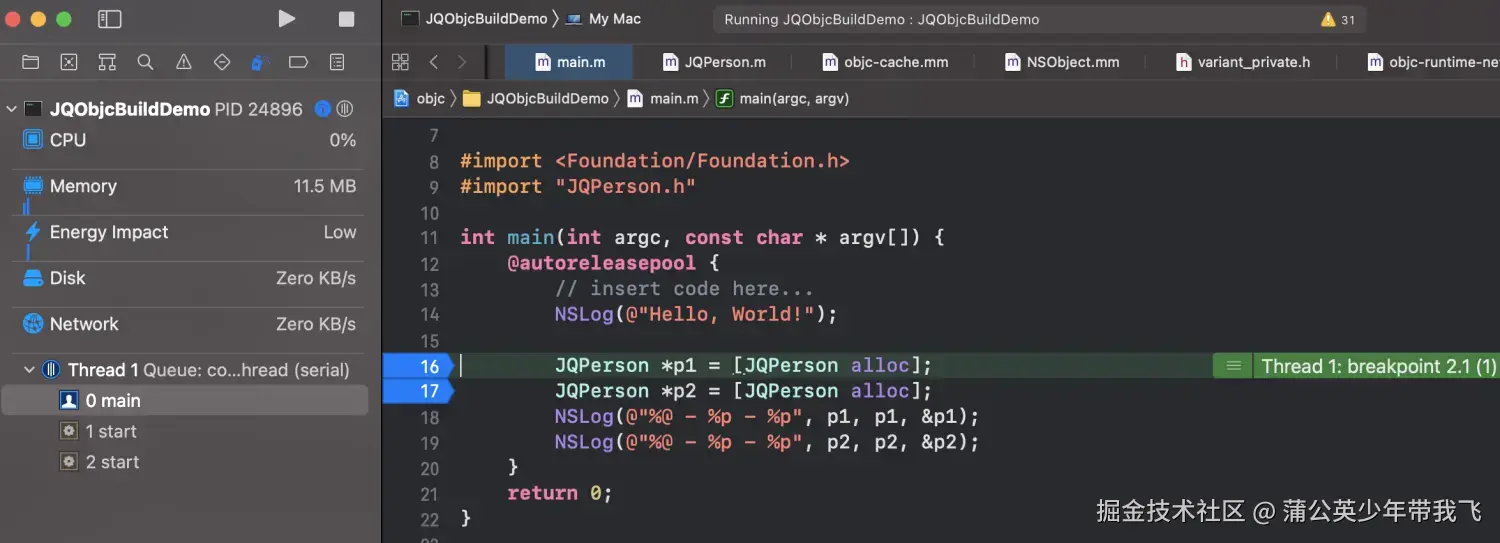Collapse the JQObjcBuildDemo process tree
The width and height of the screenshot is (1500, 543).
pyautogui.click(x=12, y=109)
